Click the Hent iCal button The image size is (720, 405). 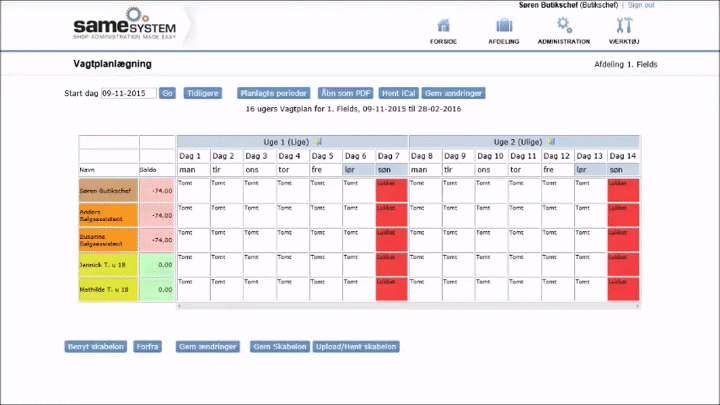click(399, 93)
